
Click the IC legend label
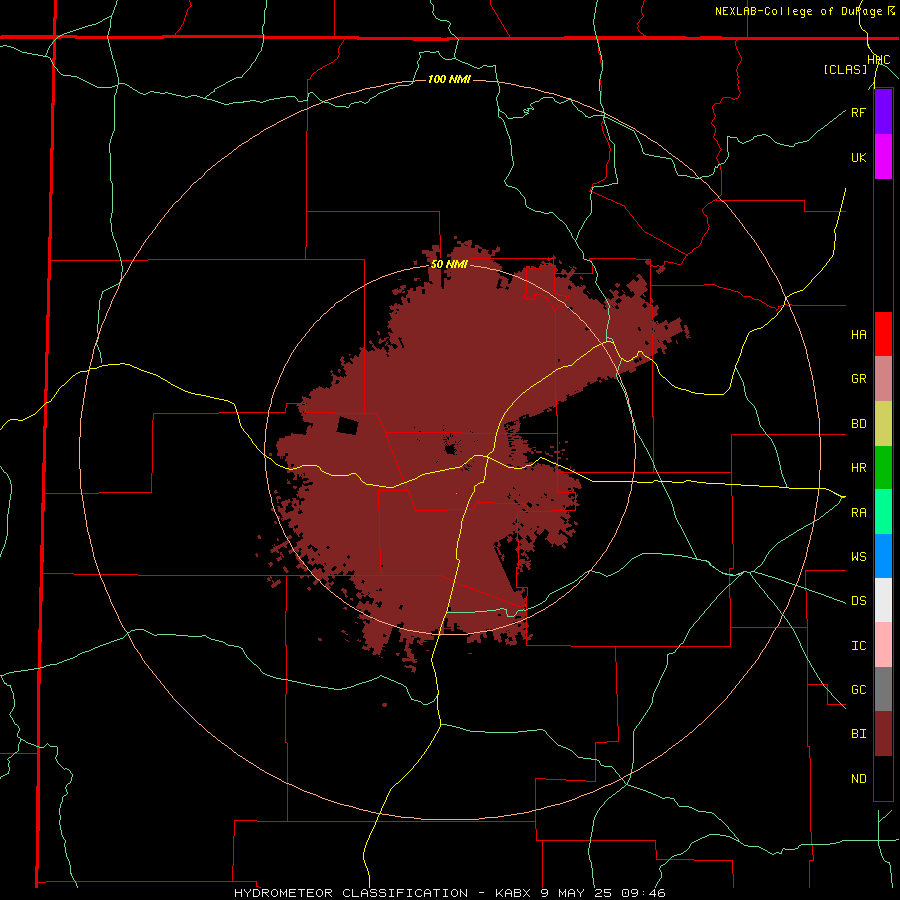tap(858, 646)
